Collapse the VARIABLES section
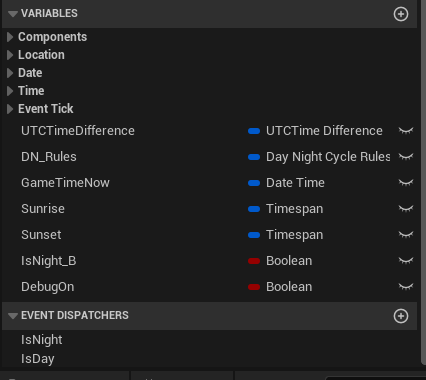Image resolution: width=426 pixels, height=380 pixels. 13,14
